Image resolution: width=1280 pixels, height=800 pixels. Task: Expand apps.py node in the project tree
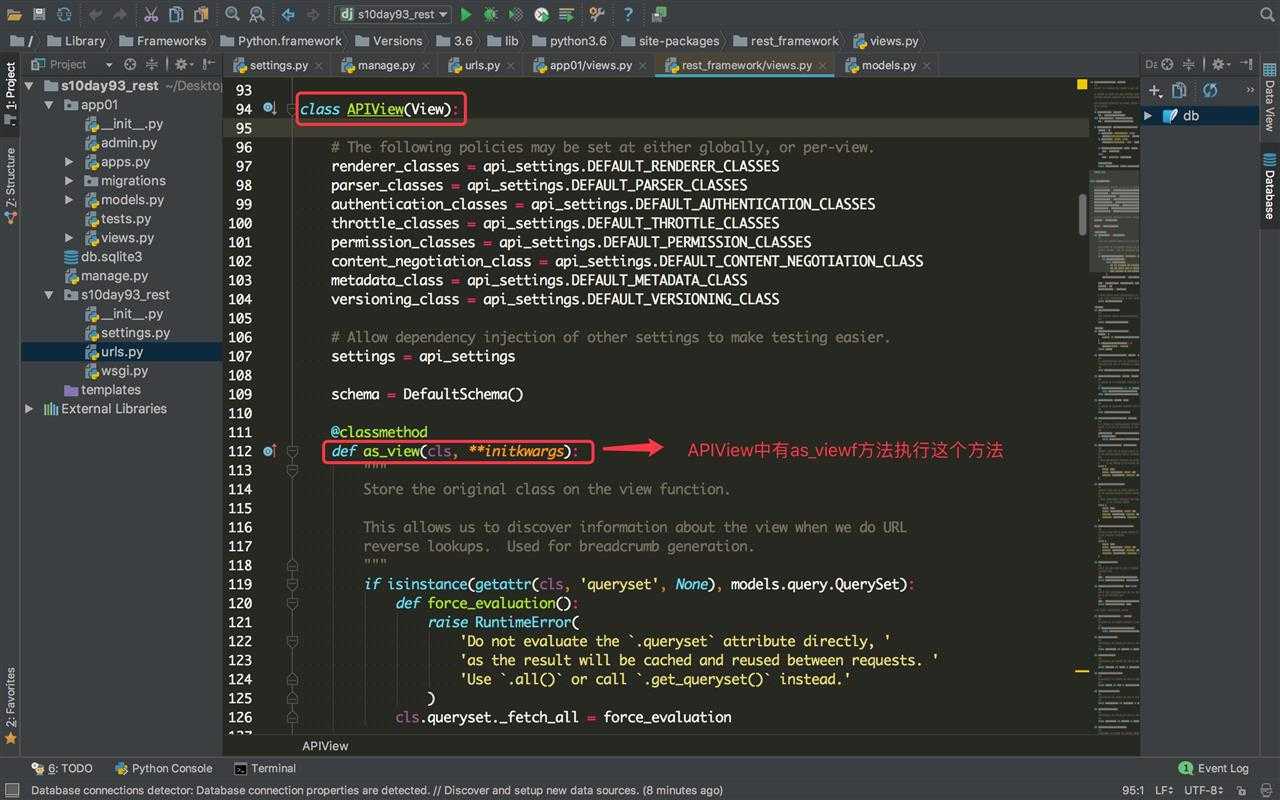69,162
